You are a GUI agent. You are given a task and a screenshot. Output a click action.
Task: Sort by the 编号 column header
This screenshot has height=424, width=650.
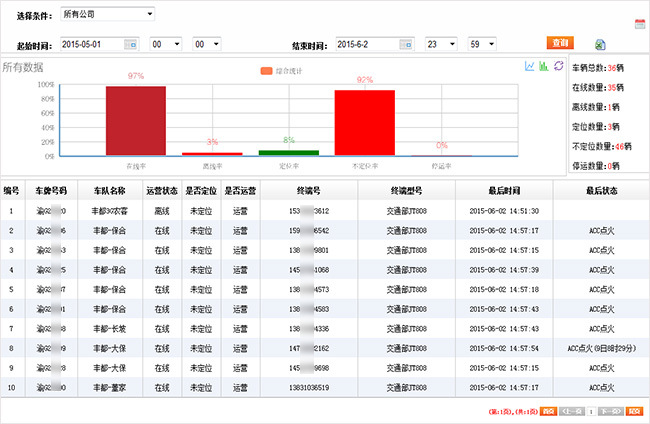point(12,191)
